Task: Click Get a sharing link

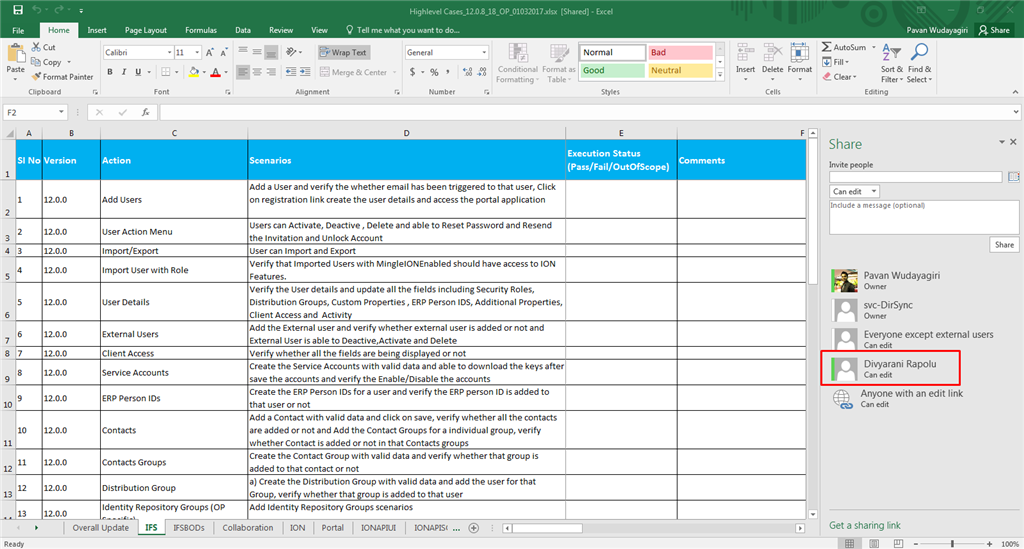Action: click(x=865, y=525)
